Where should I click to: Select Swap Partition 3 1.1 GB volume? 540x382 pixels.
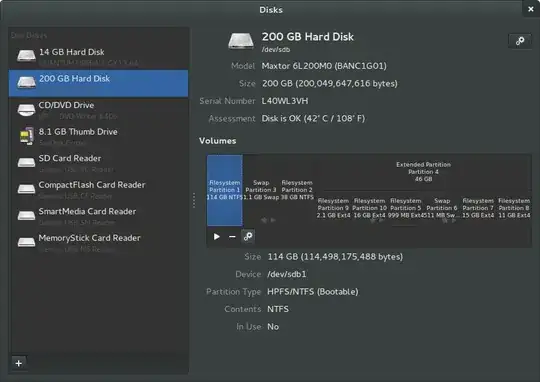pyautogui.click(x=261, y=190)
